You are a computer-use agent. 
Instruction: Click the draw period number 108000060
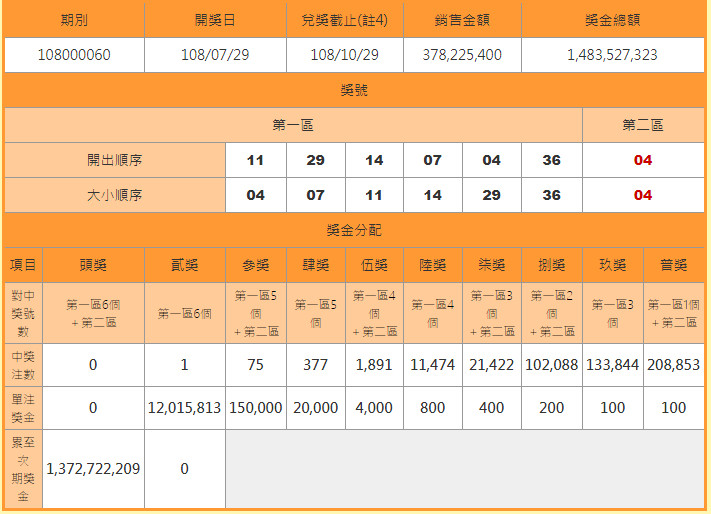click(x=72, y=55)
